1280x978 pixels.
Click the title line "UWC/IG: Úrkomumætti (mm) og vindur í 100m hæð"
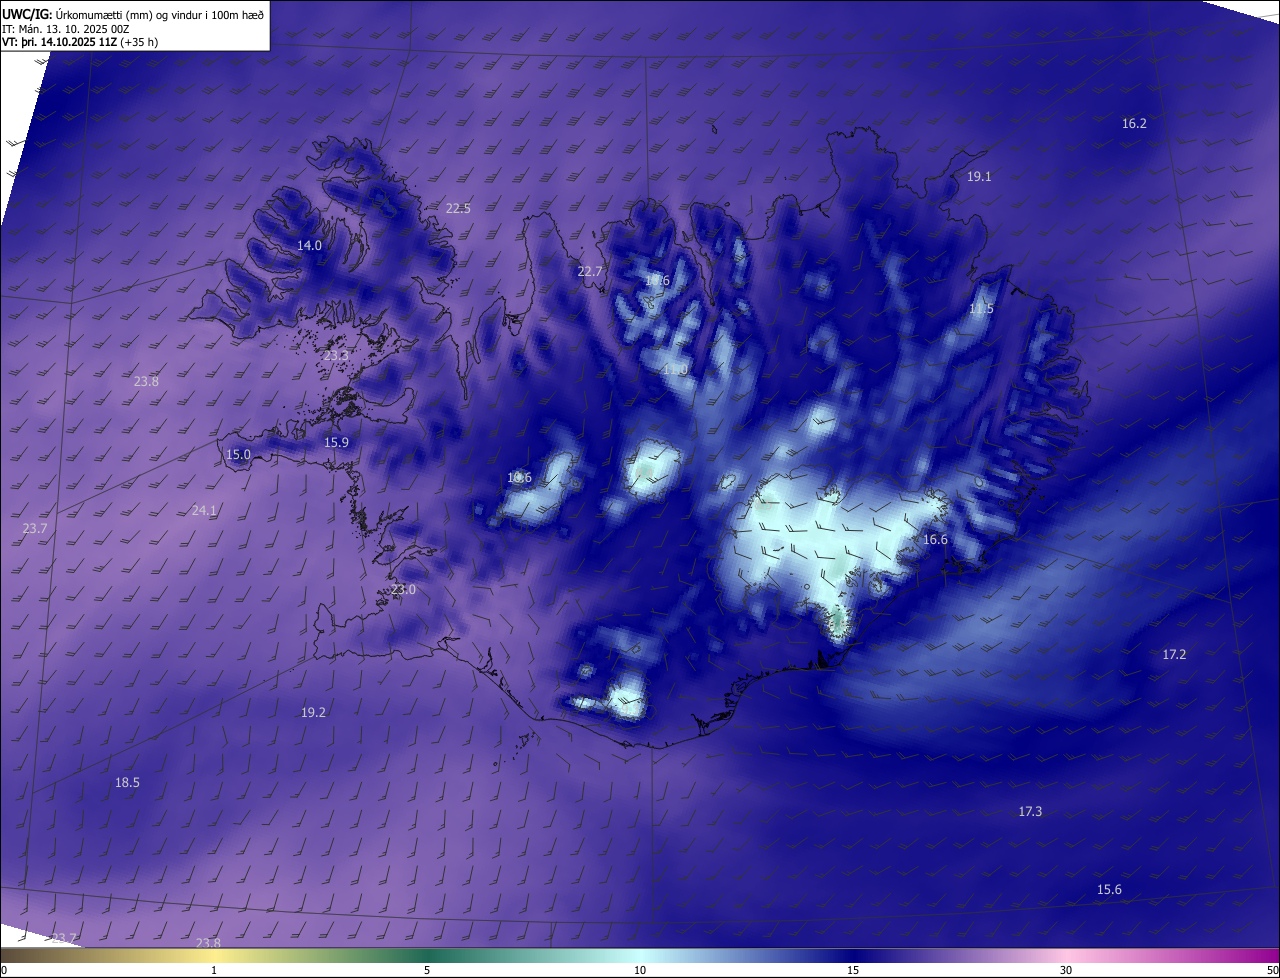click(133, 13)
